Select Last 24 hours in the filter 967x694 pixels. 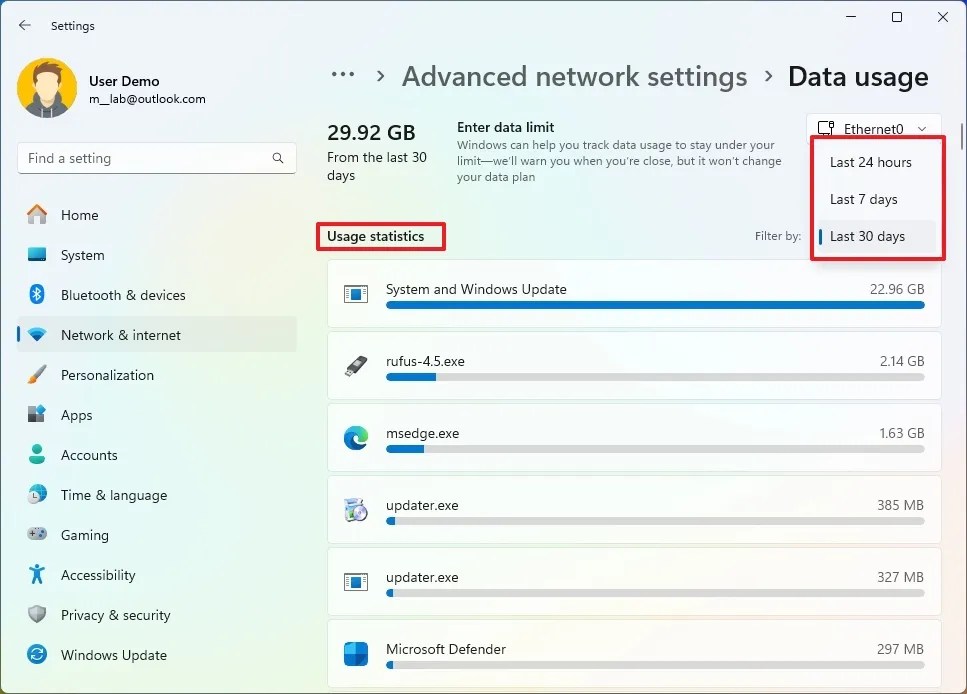(871, 162)
